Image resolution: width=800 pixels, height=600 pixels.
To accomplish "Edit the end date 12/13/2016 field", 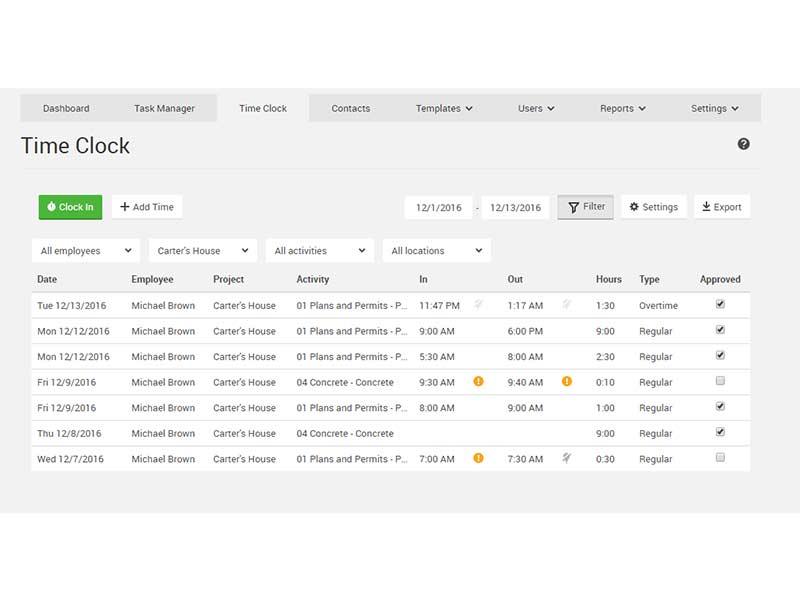I will [x=515, y=208].
